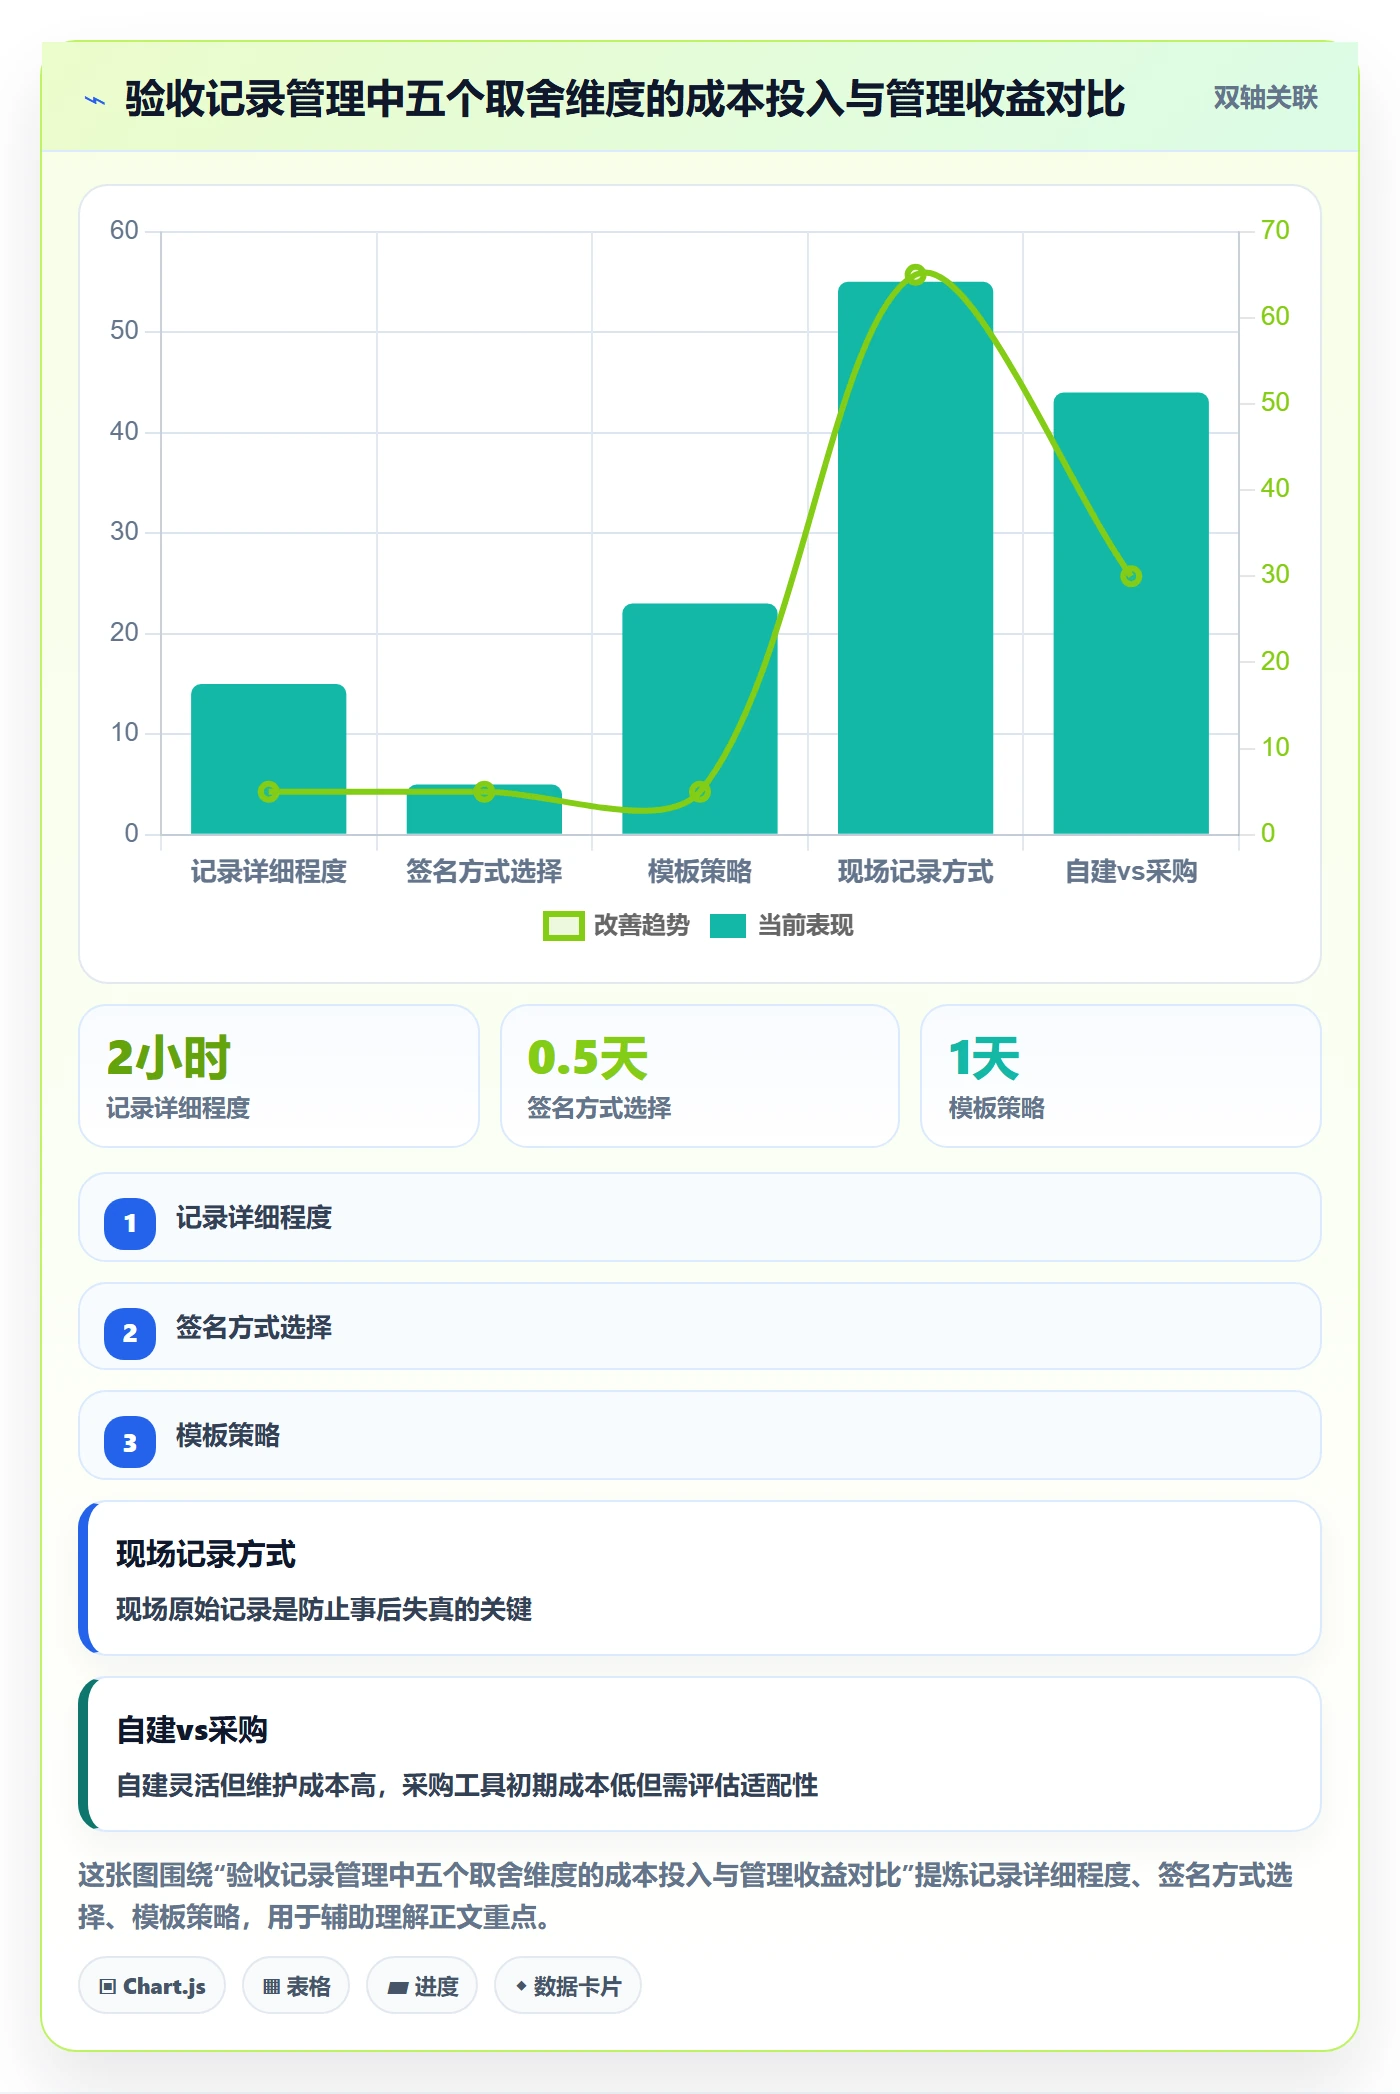
Task: Click the trend line point over 模板策略
Action: coord(700,792)
